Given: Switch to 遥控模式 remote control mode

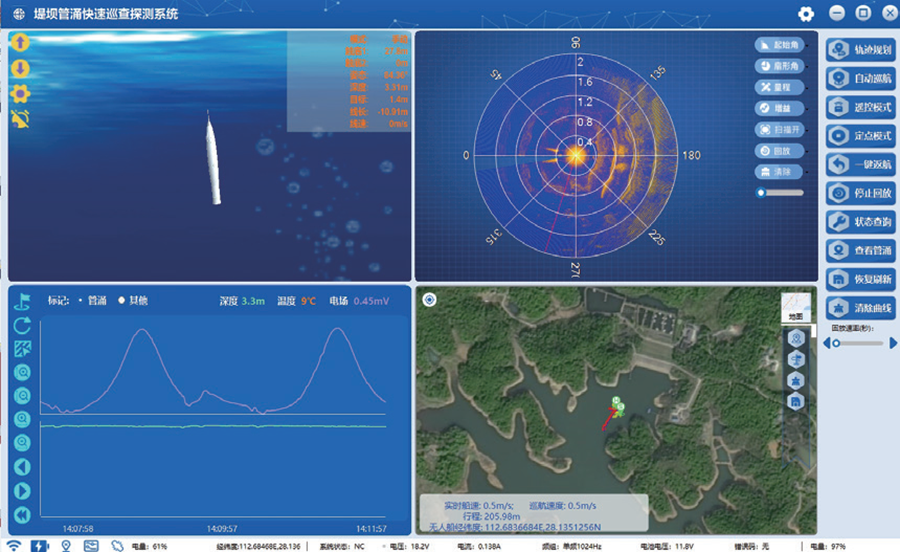Looking at the screenshot, I should click(860, 106).
